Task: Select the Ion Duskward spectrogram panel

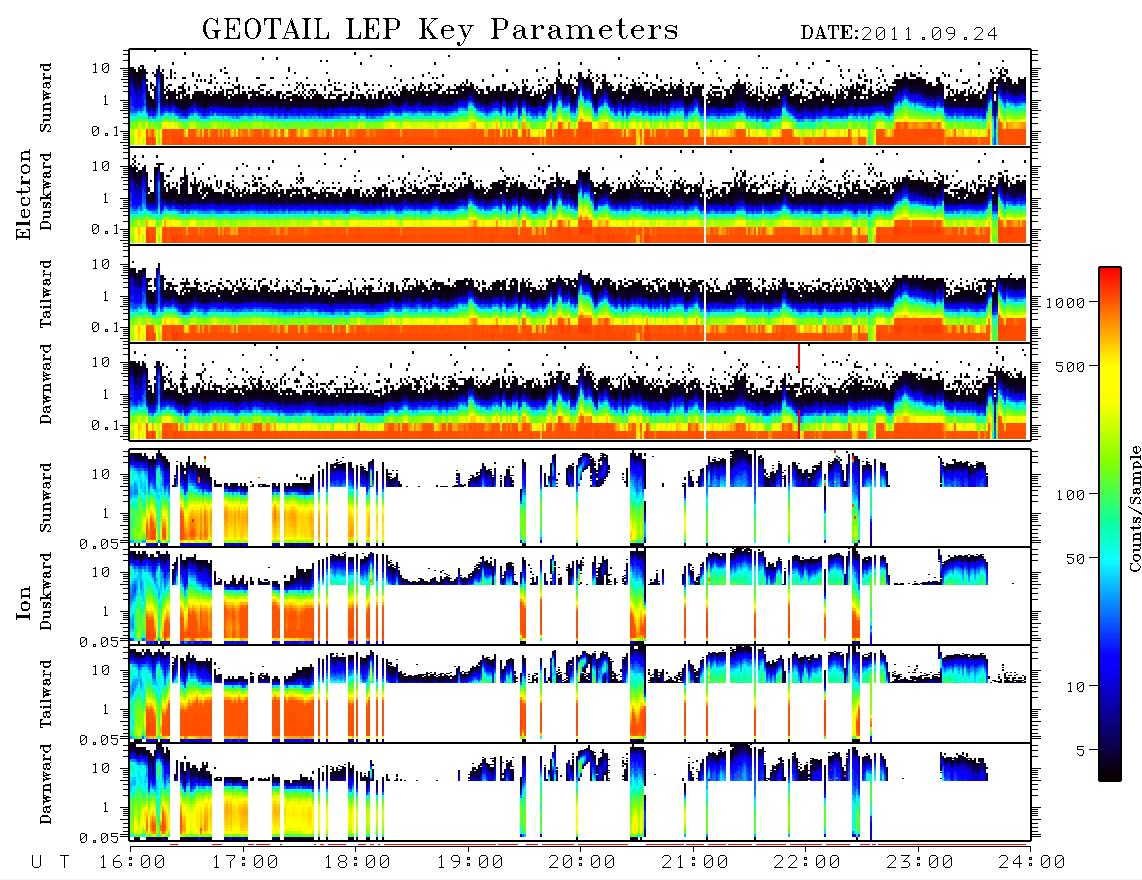Action: click(x=580, y=595)
